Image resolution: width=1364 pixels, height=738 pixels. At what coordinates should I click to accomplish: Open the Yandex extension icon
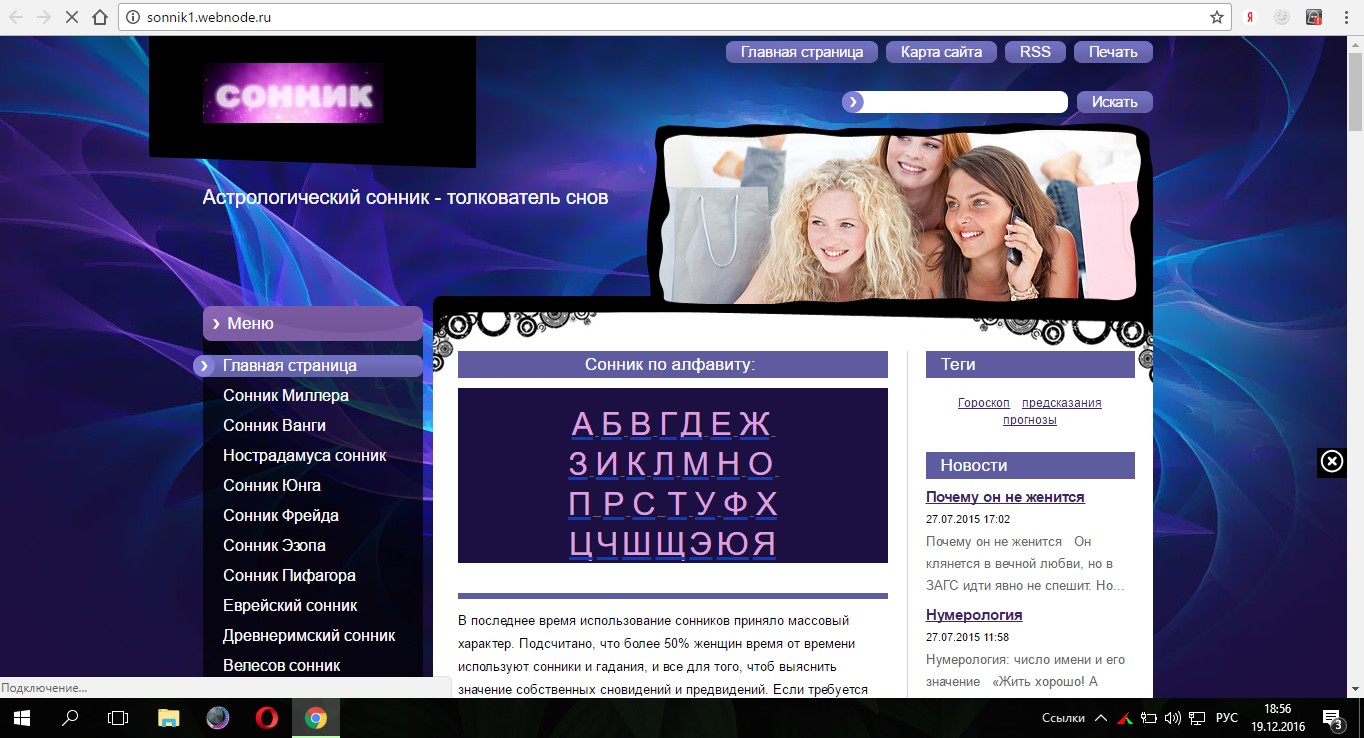[1250, 17]
